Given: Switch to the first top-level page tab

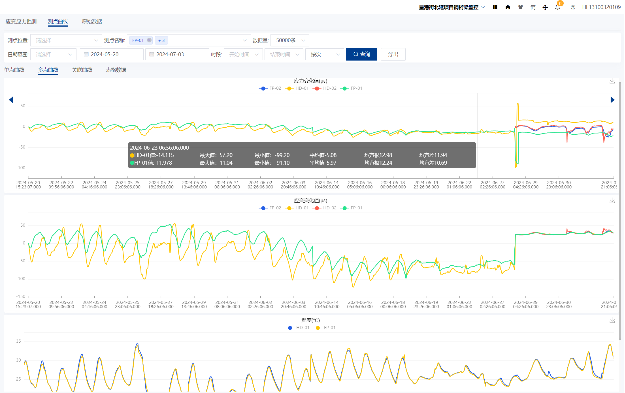Looking at the screenshot, I should pos(21,22).
